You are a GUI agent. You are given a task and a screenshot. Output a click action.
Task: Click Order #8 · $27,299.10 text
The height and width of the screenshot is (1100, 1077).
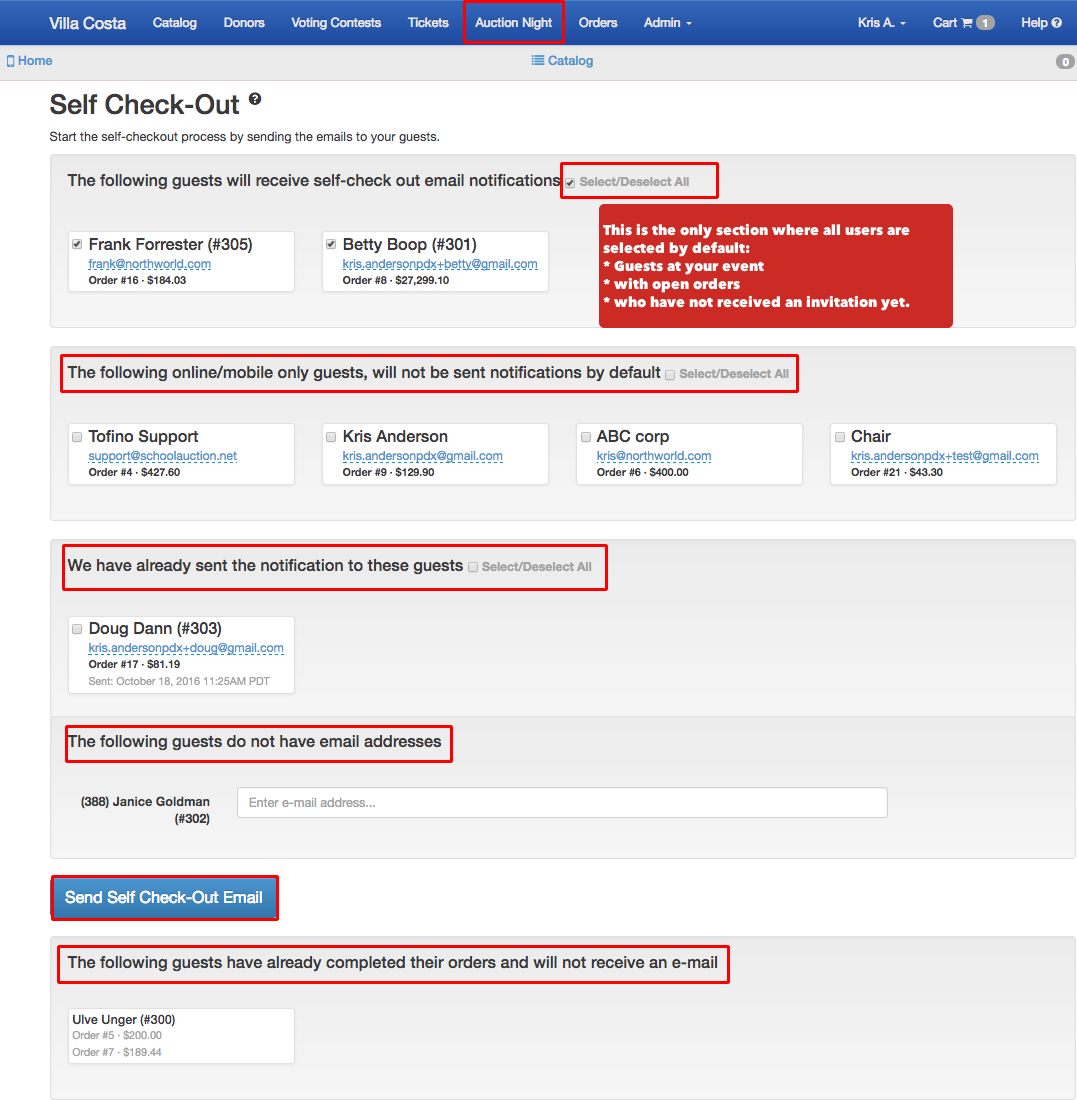(x=396, y=281)
